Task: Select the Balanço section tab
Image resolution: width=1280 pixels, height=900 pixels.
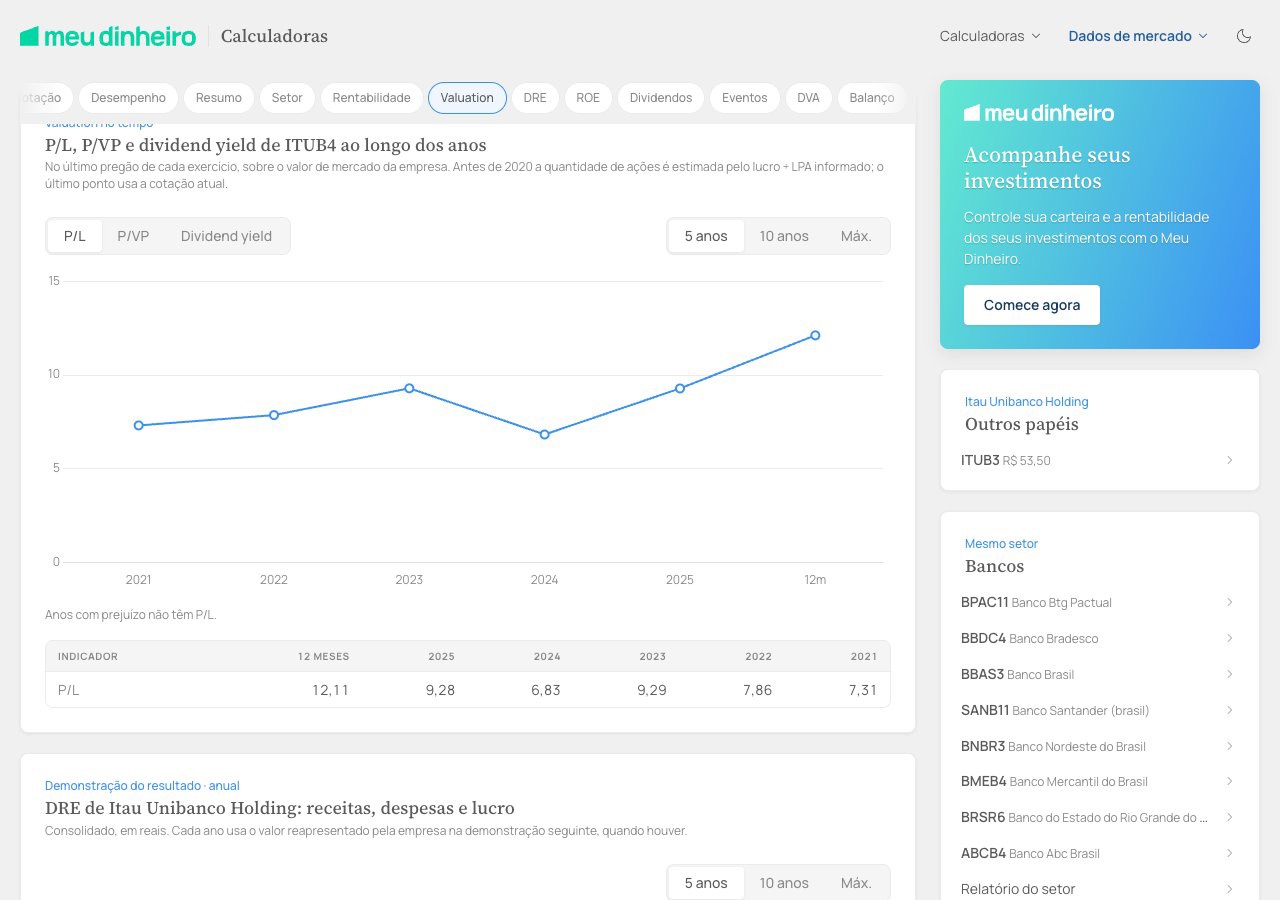Action: 872,98
